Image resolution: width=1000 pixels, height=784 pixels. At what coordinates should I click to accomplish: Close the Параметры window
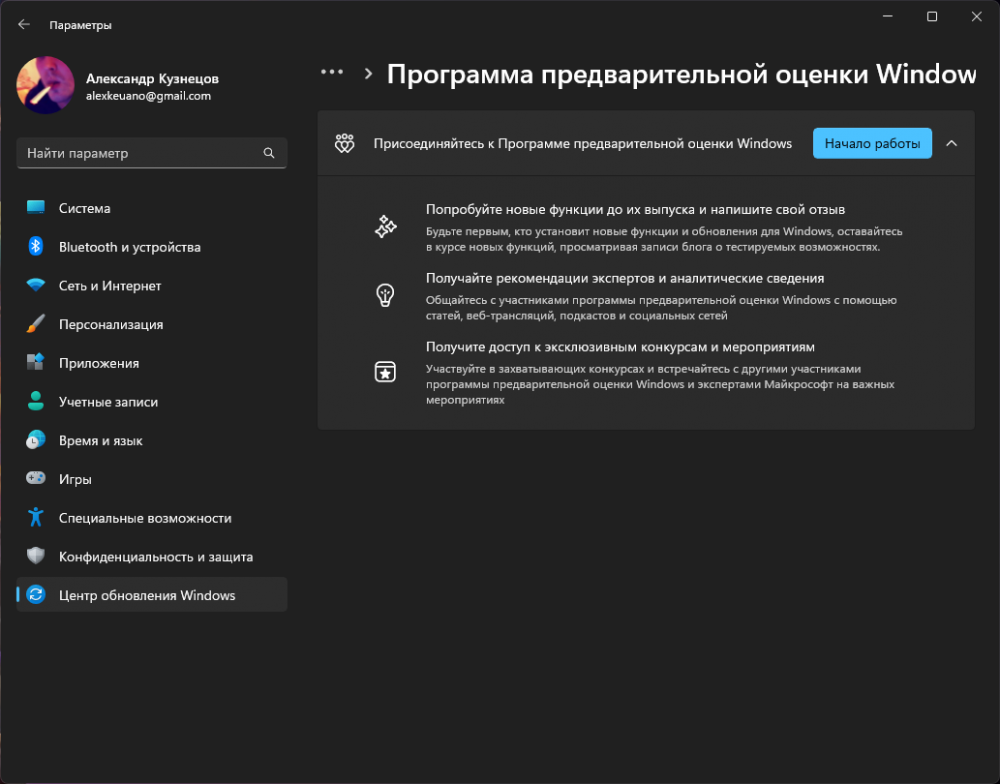point(976,16)
